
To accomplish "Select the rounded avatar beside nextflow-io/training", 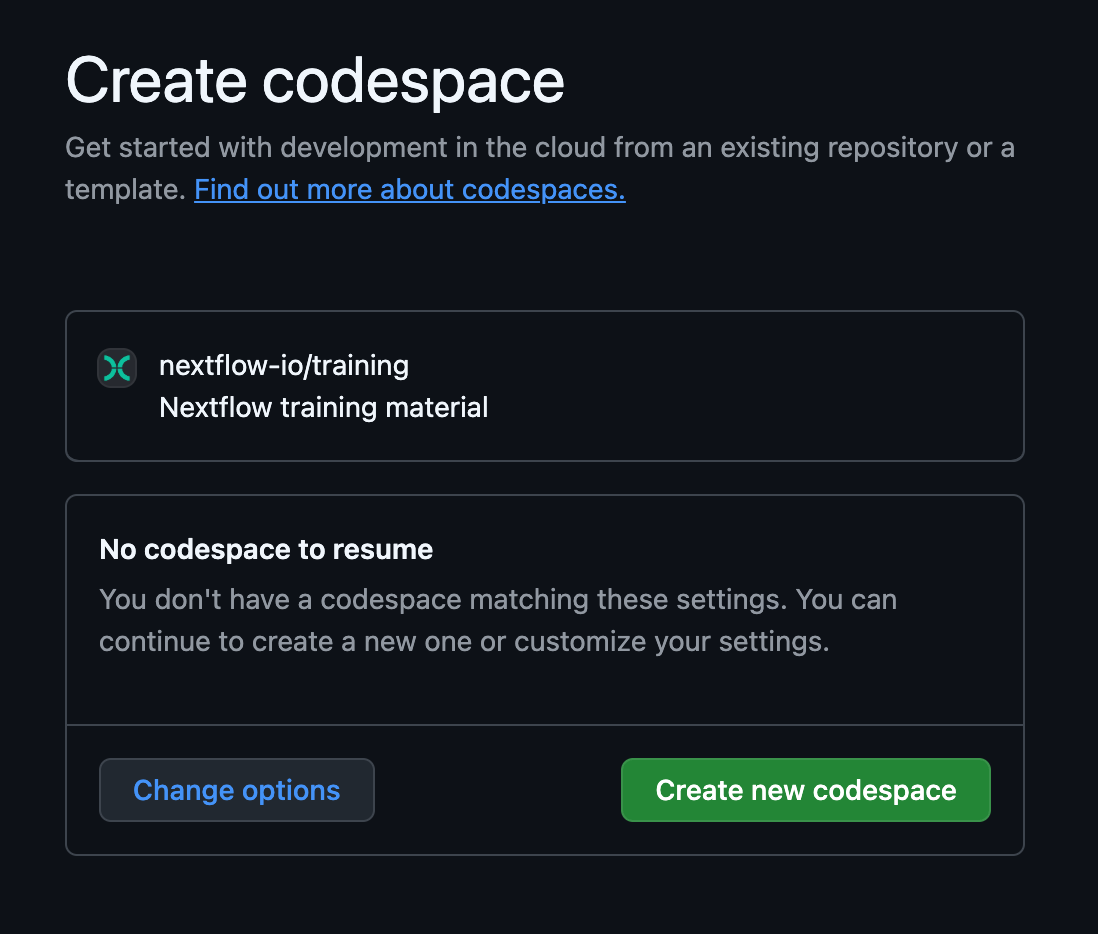I will 117,368.
